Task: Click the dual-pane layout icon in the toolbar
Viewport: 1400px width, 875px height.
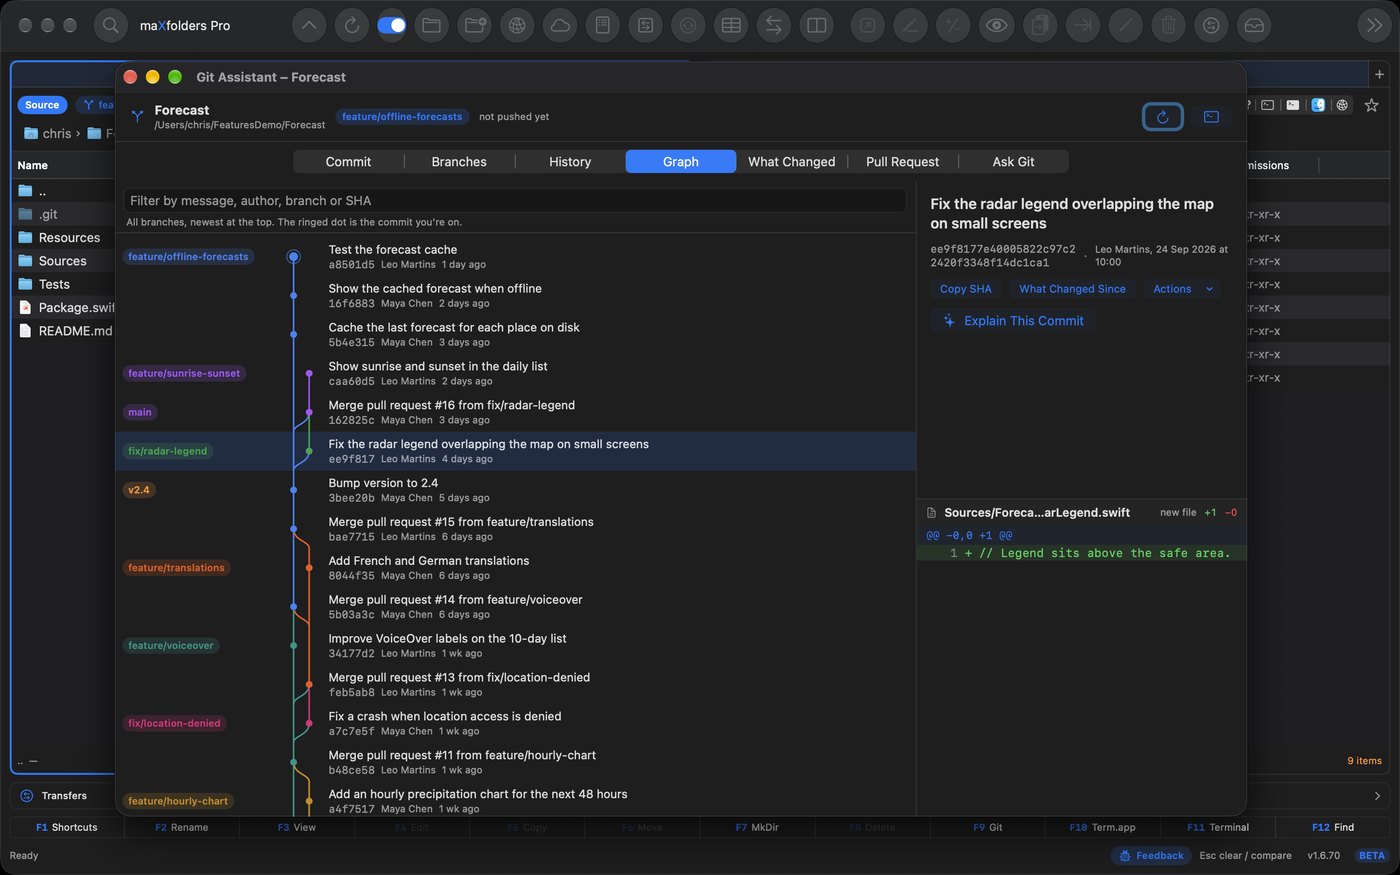Action: click(x=817, y=25)
